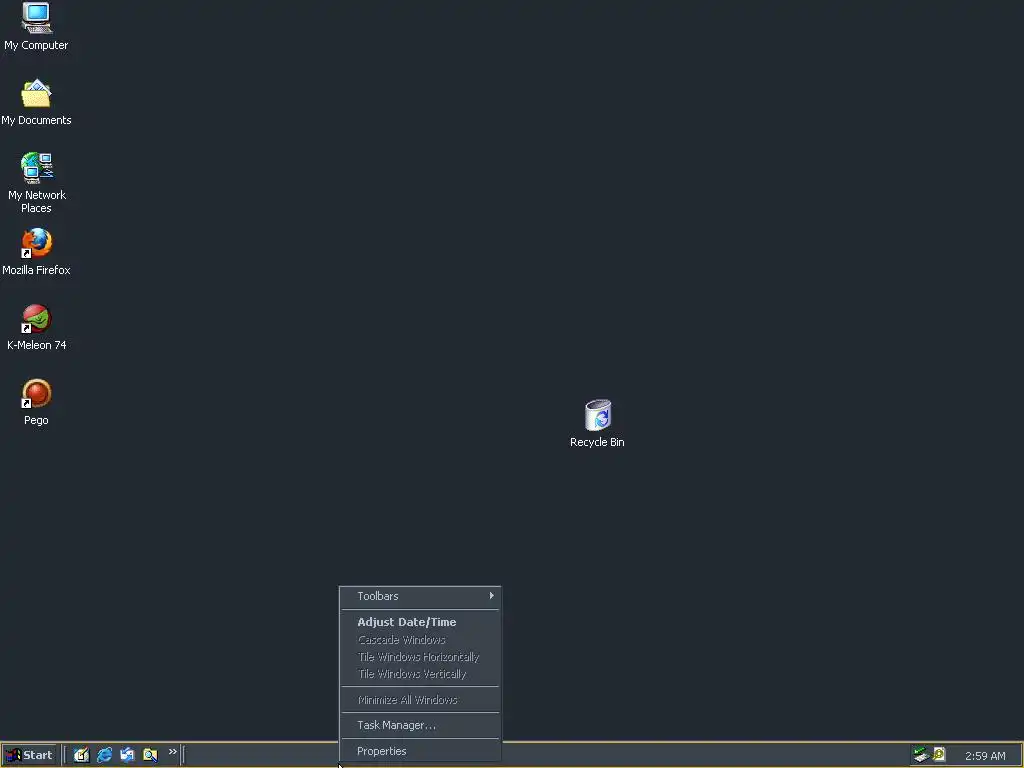Click the disabled Cascade Windows entry
This screenshot has width=1024, height=768.
pos(421,639)
